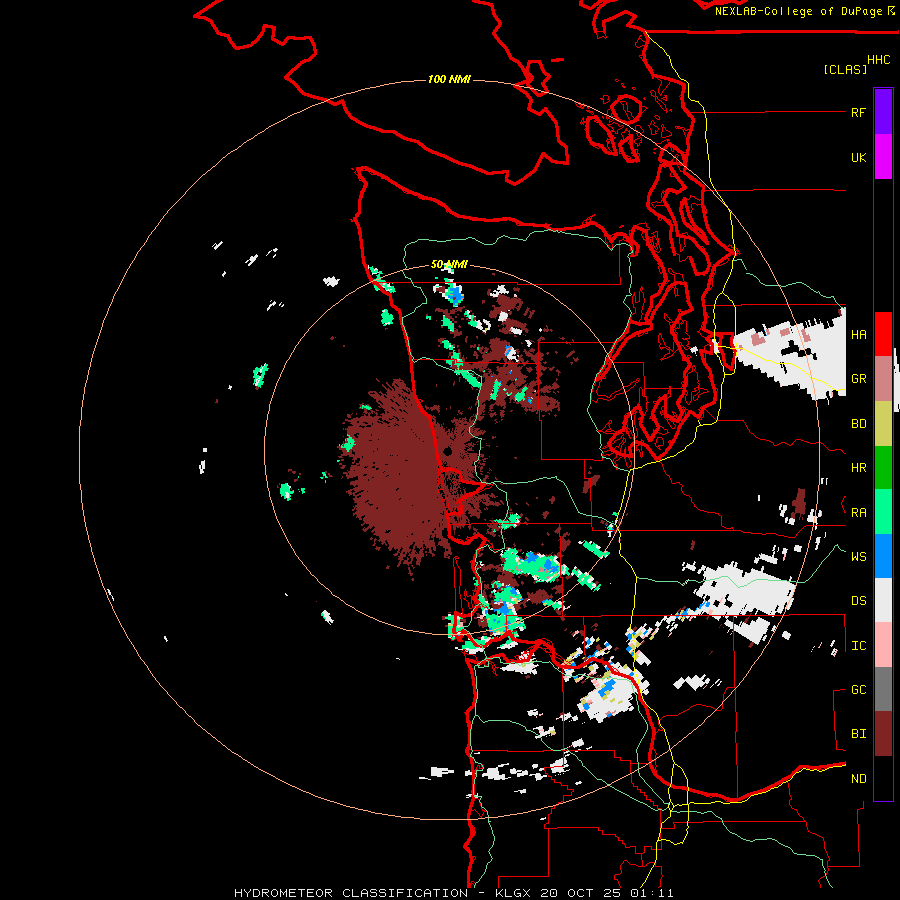Click the black ND legend swatch

[883, 778]
